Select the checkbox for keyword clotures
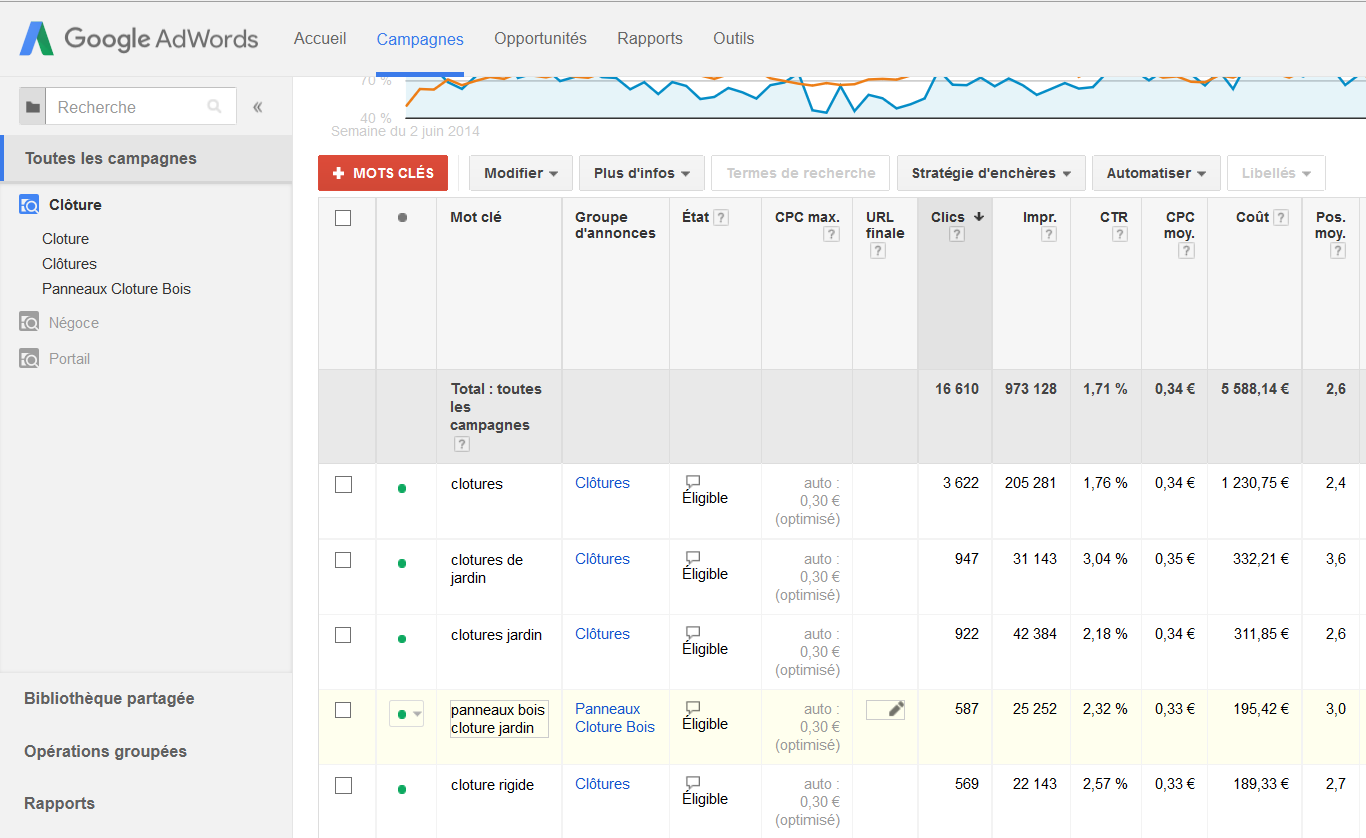The width and height of the screenshot is (1366, 838). tap(343, 484)
